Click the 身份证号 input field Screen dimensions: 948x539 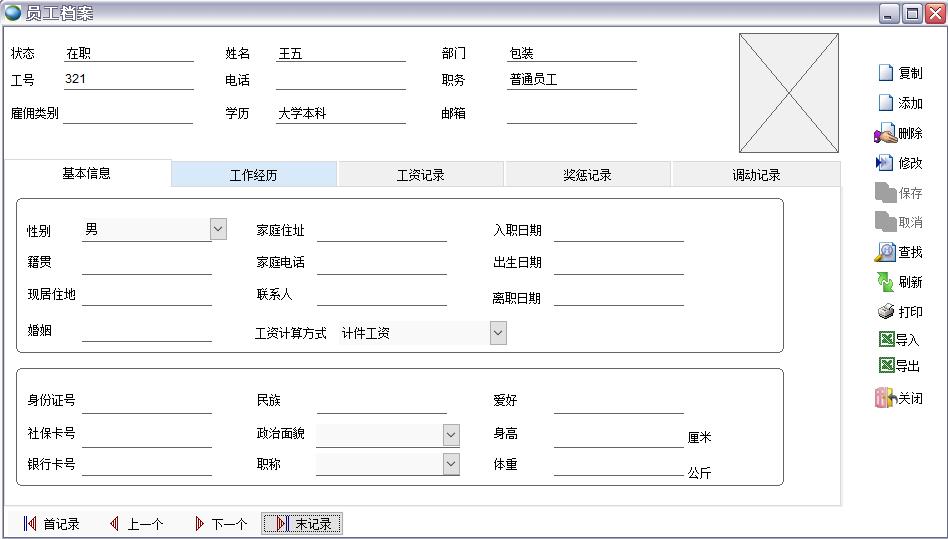[147, 402]
